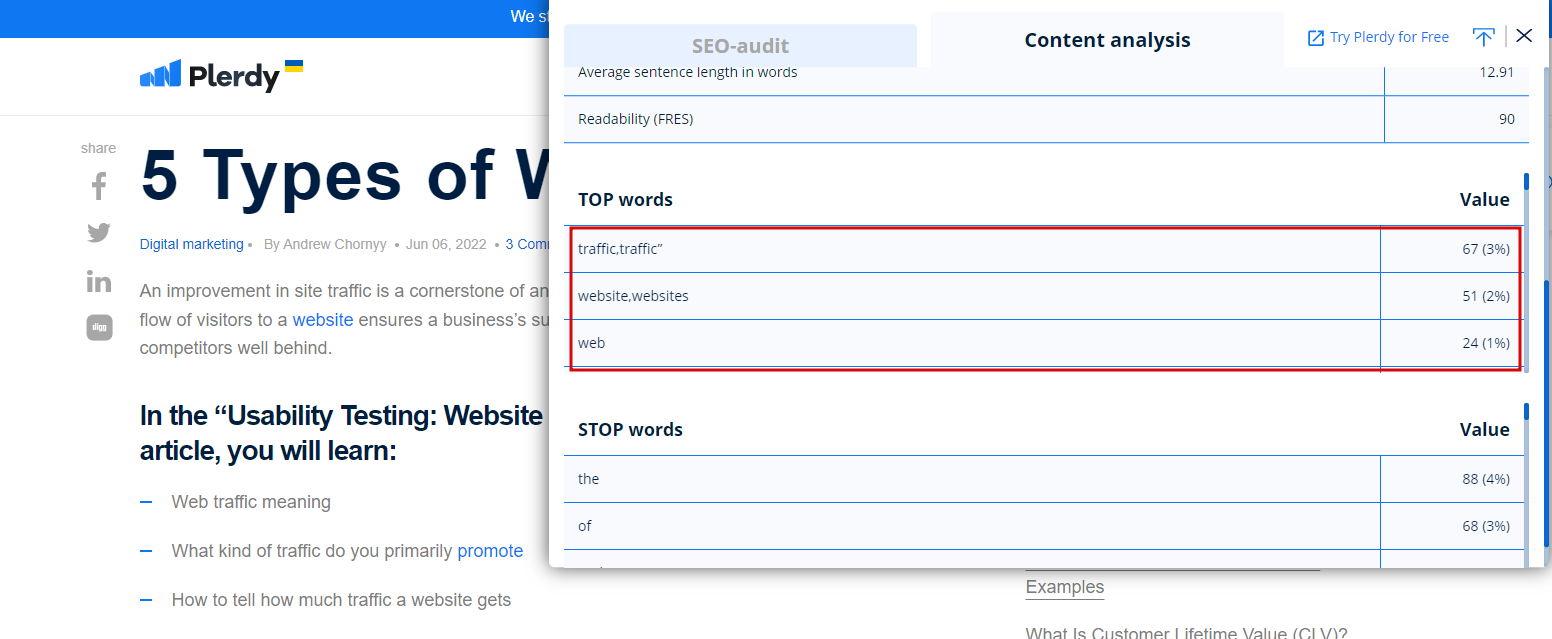
Task: Close the Plerdy analysis panel
Action: click(x=1524, y=36)
